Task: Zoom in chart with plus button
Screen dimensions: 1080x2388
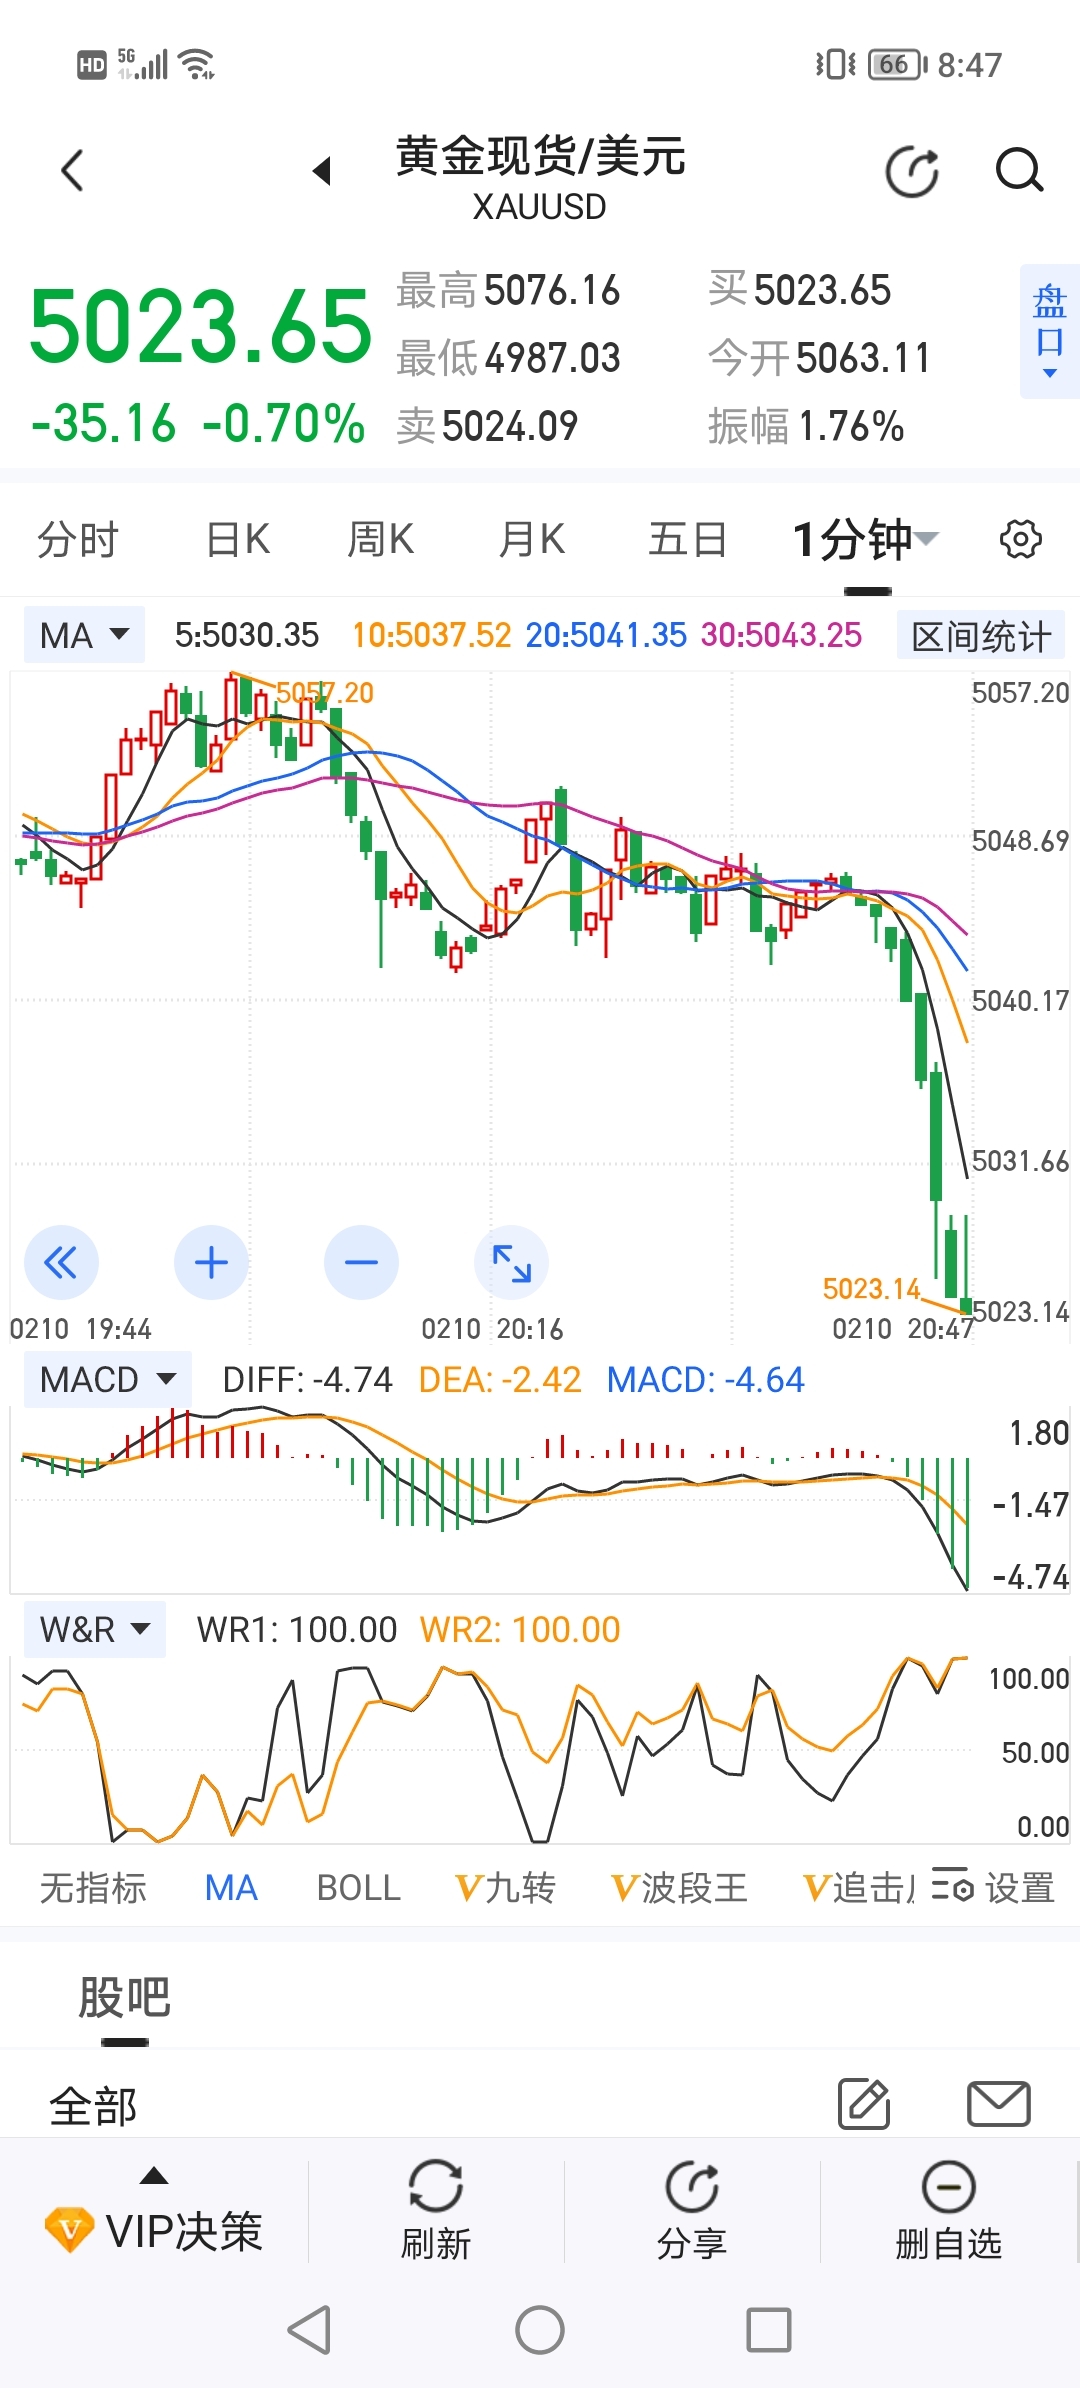Action: click(211, 1263)
